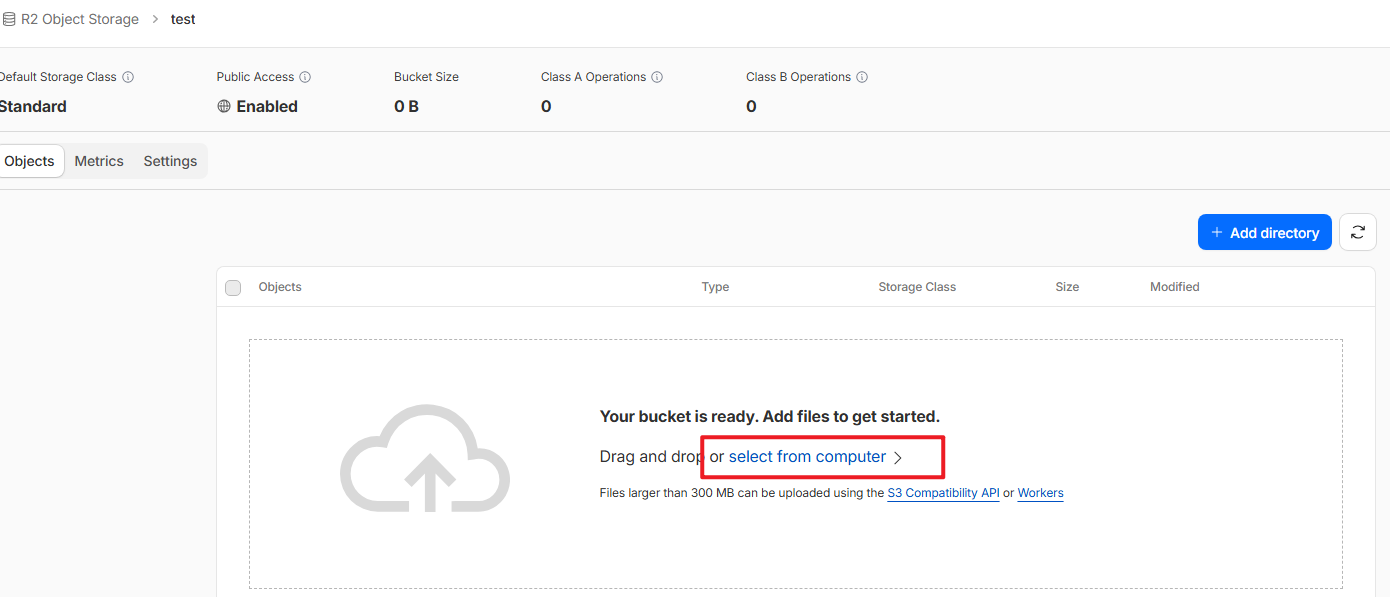Switch to the Objects tab
Viewport: 1390px width, 597px height.
coord(30,161)
